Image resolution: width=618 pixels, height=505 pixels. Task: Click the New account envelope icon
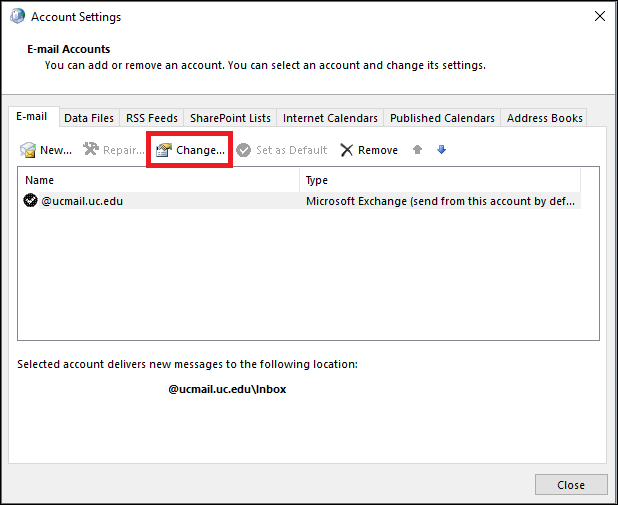tap(28, 150)
